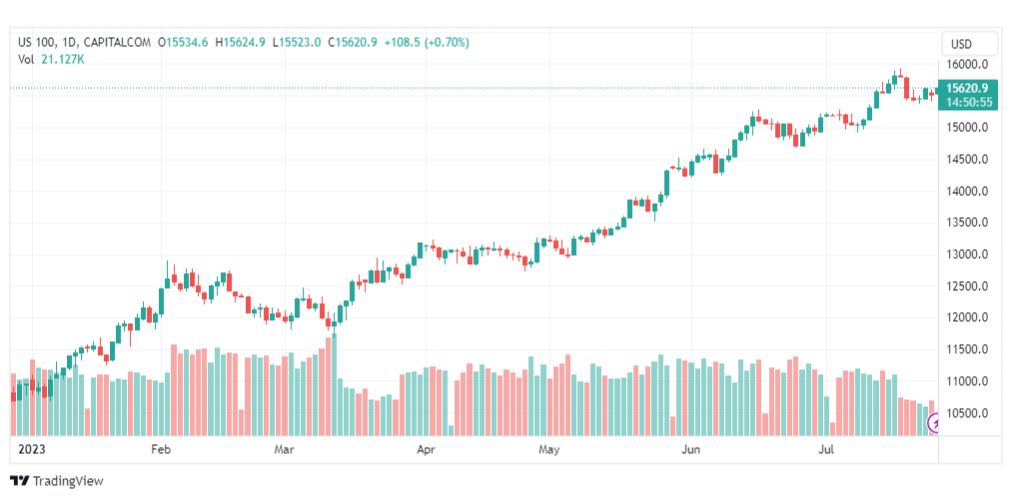
Task: Click the Feb marker on time axis
Action: pos(162,451)
